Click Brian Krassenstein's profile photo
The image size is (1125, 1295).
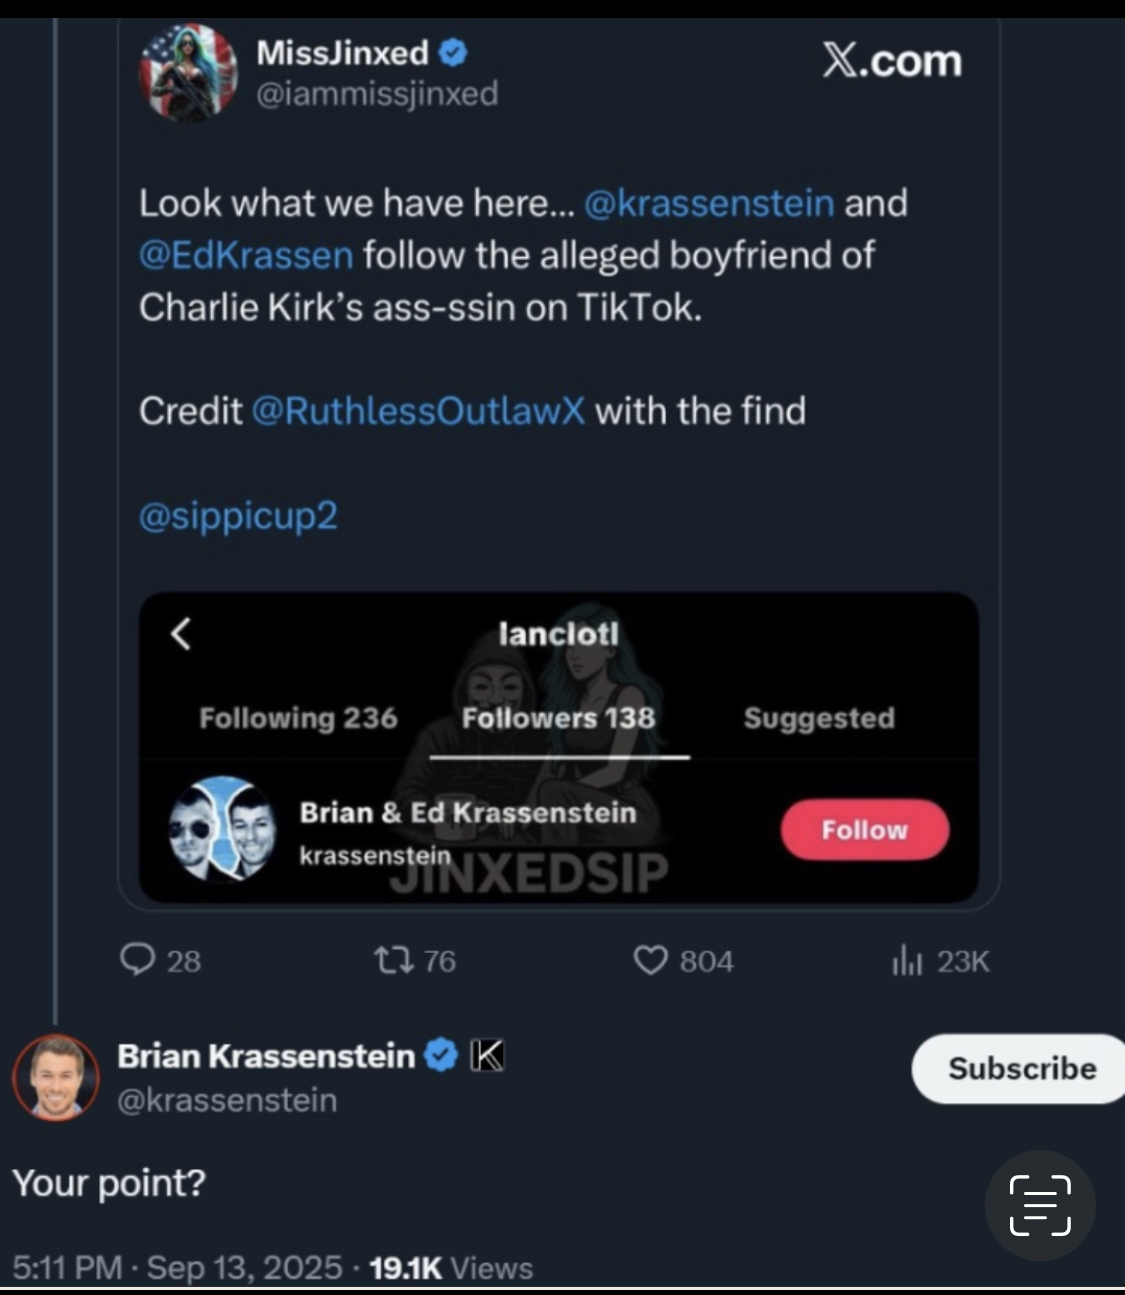pos(56,1078)
